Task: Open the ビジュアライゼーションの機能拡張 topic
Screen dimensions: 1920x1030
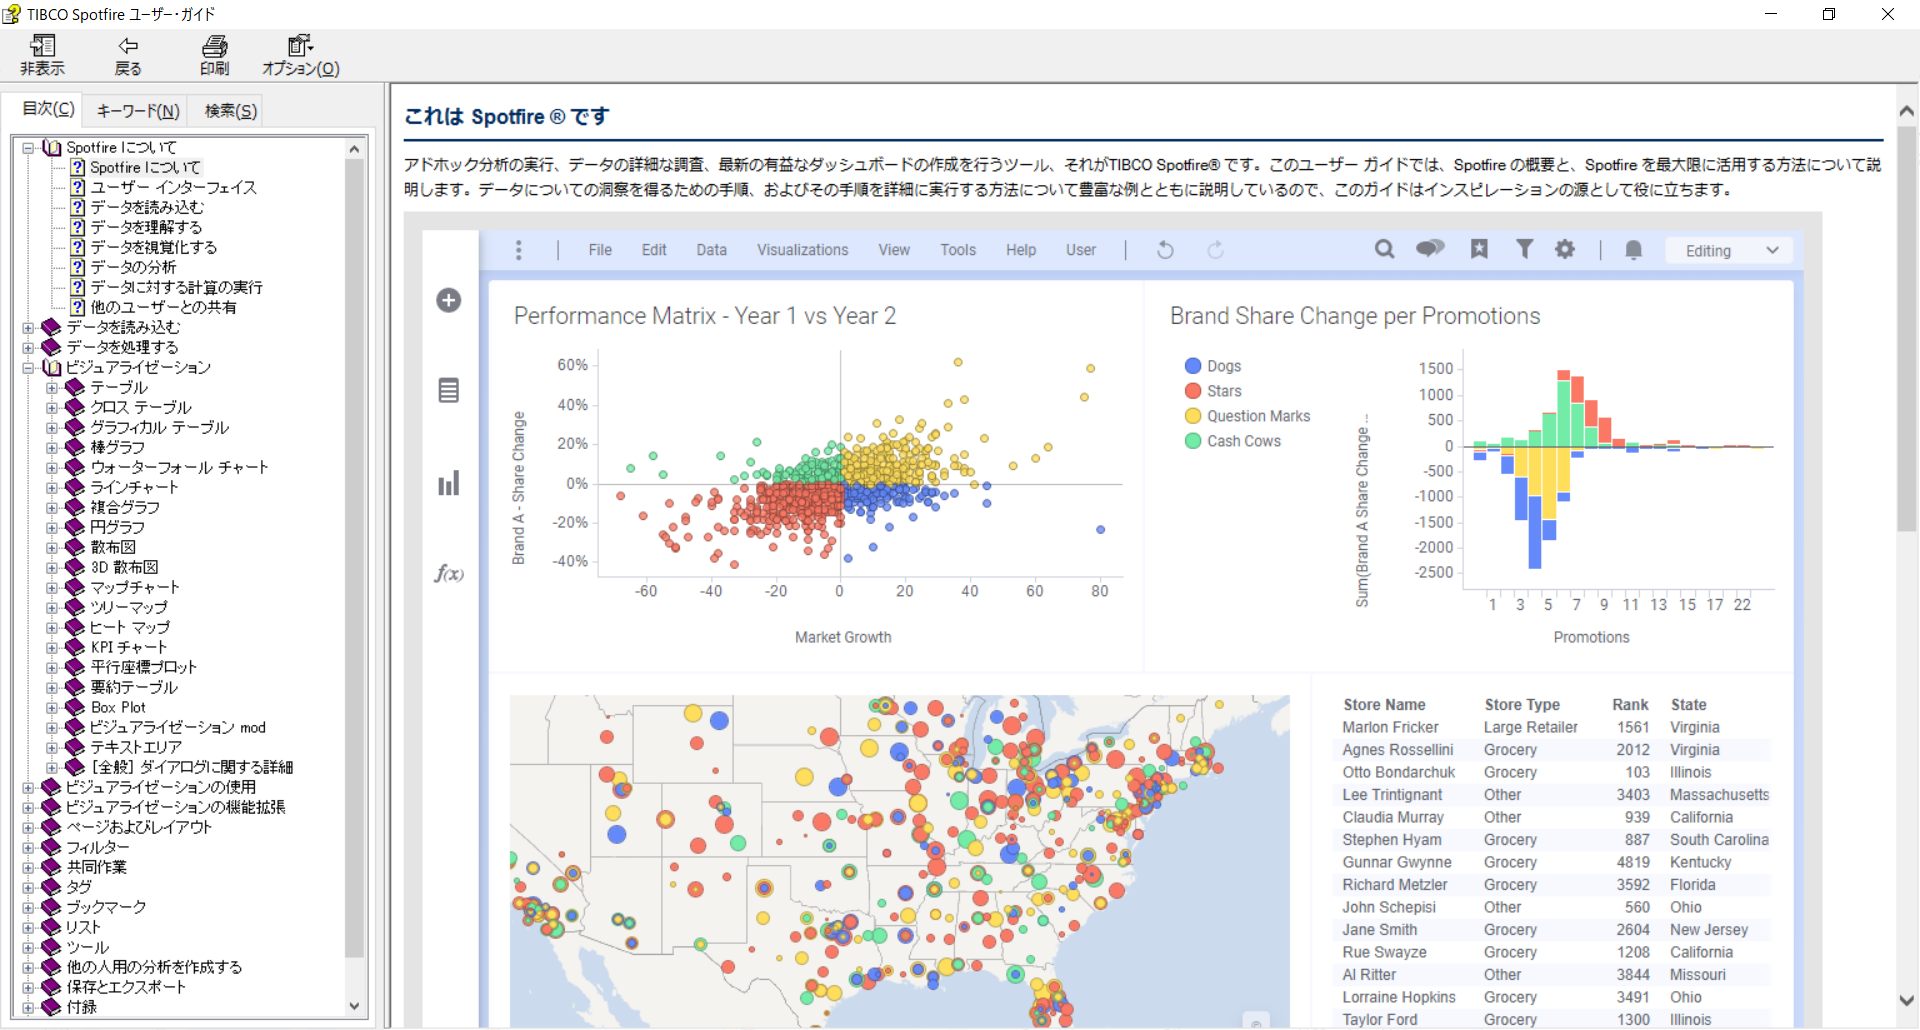Action: coord(176,807)
